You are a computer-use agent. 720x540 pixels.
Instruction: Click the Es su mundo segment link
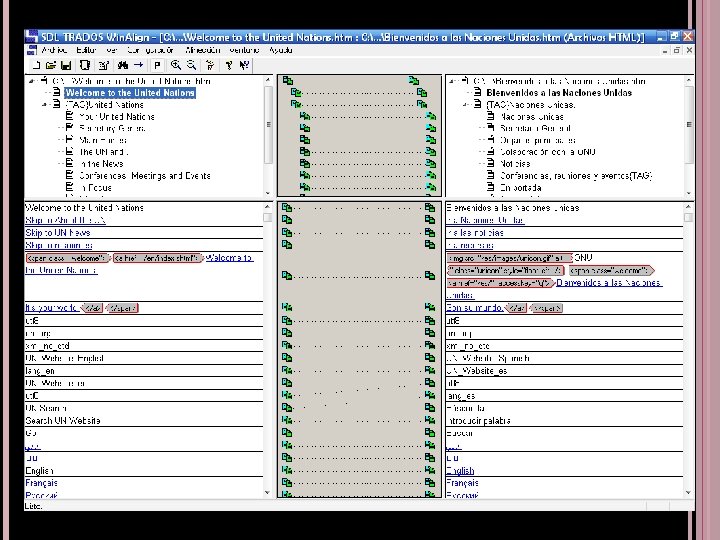click(474, 307)
